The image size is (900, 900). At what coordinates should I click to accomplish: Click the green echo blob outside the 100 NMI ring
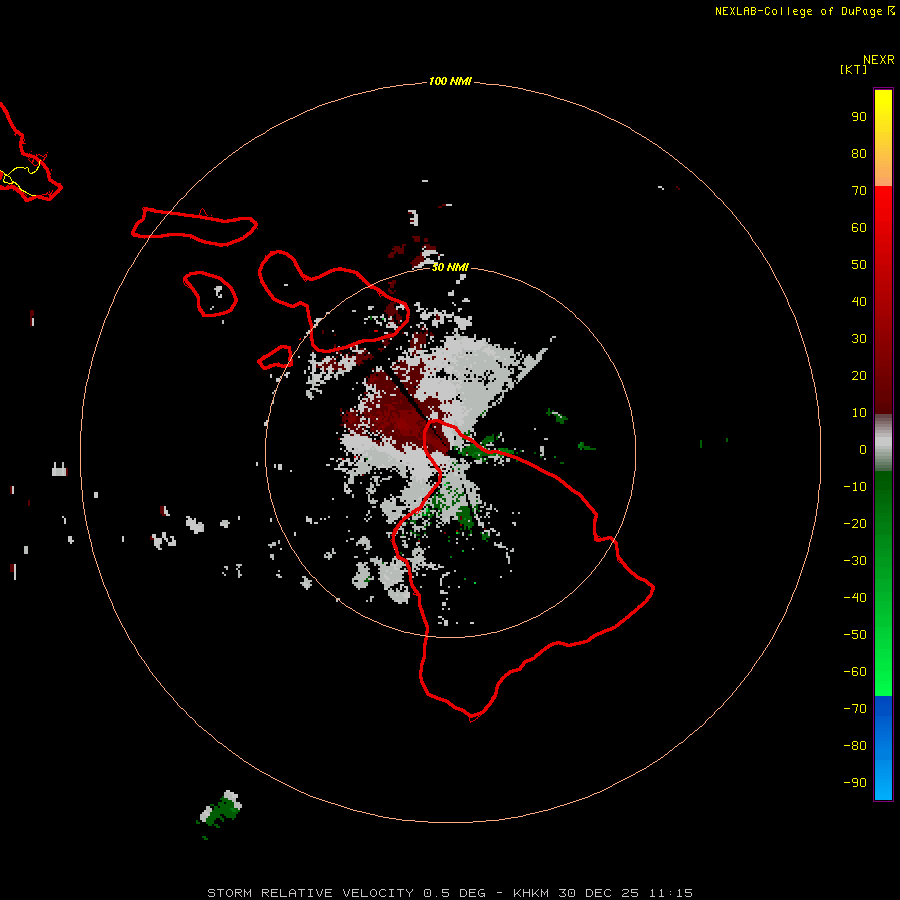coord(220,811)
